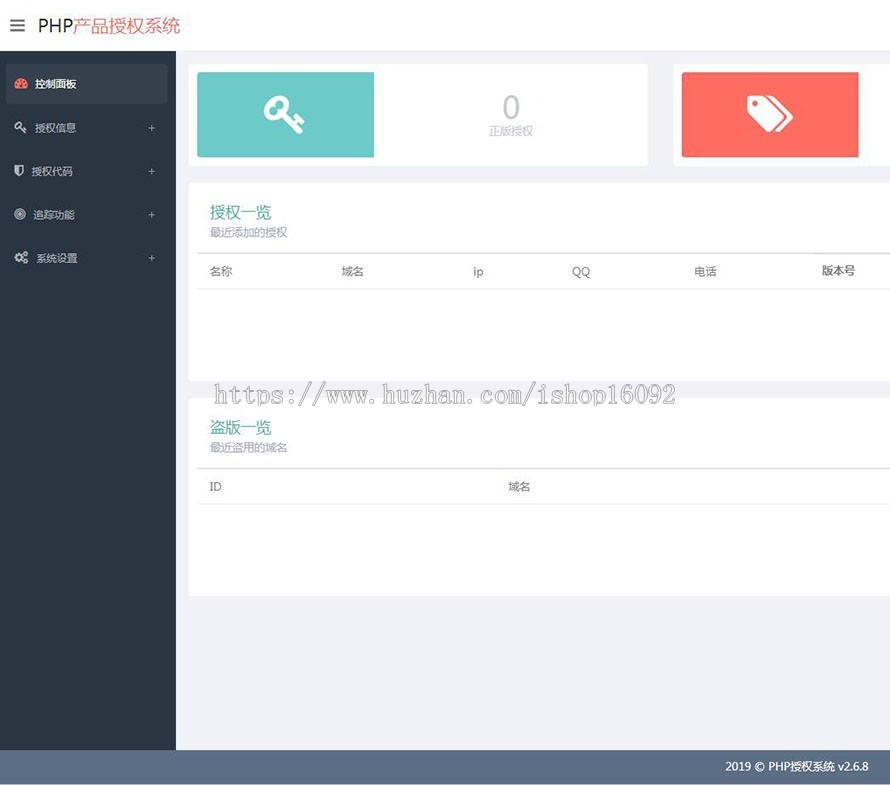Click the 最近盗用的域名 subtitle

pos(249,447)
